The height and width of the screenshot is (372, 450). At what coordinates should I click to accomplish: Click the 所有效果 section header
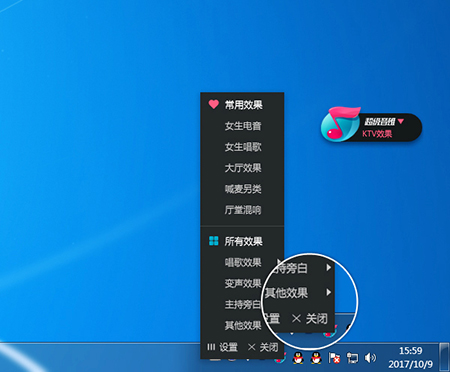243,241
